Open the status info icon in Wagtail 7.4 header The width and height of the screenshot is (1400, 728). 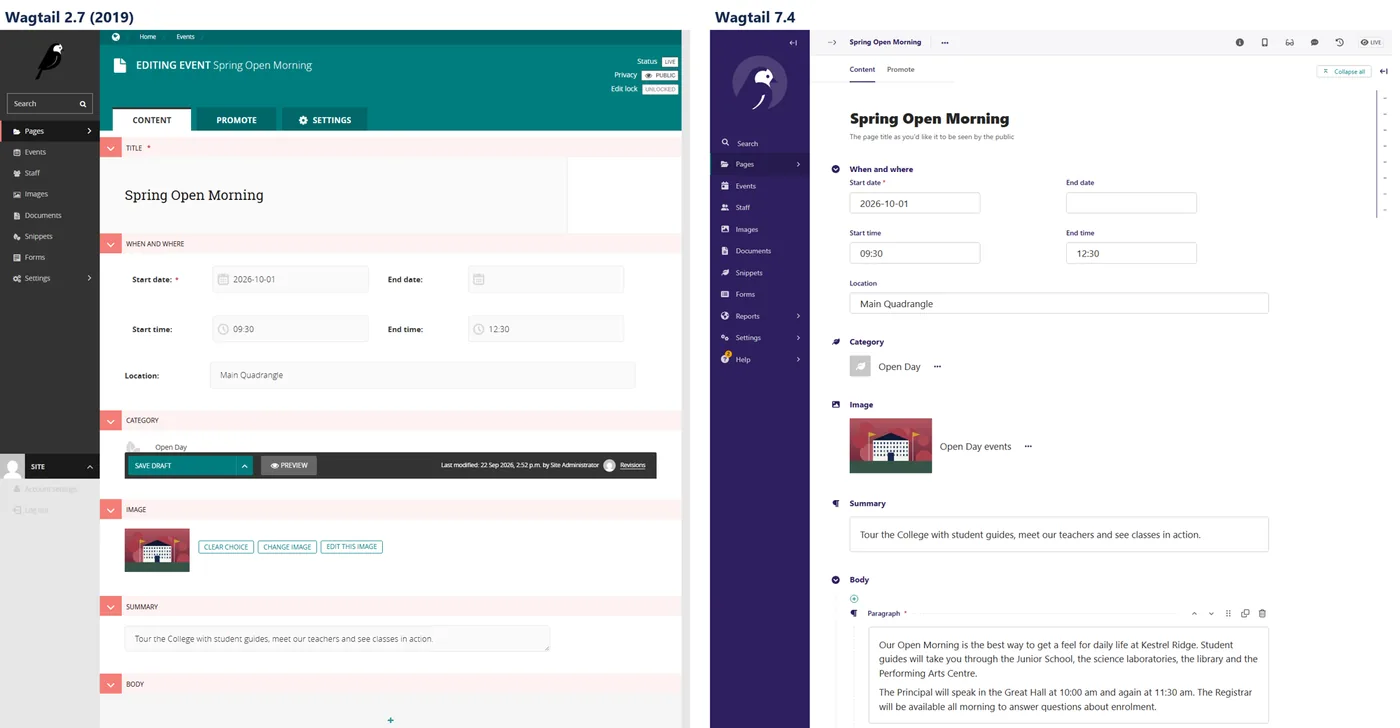[x=1240, y=43]
